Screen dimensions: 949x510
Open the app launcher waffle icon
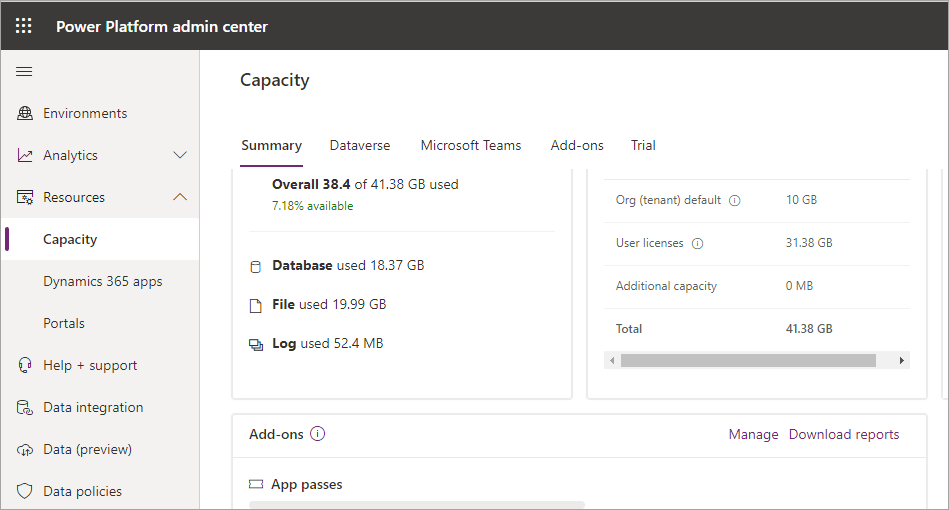point(24,26)
